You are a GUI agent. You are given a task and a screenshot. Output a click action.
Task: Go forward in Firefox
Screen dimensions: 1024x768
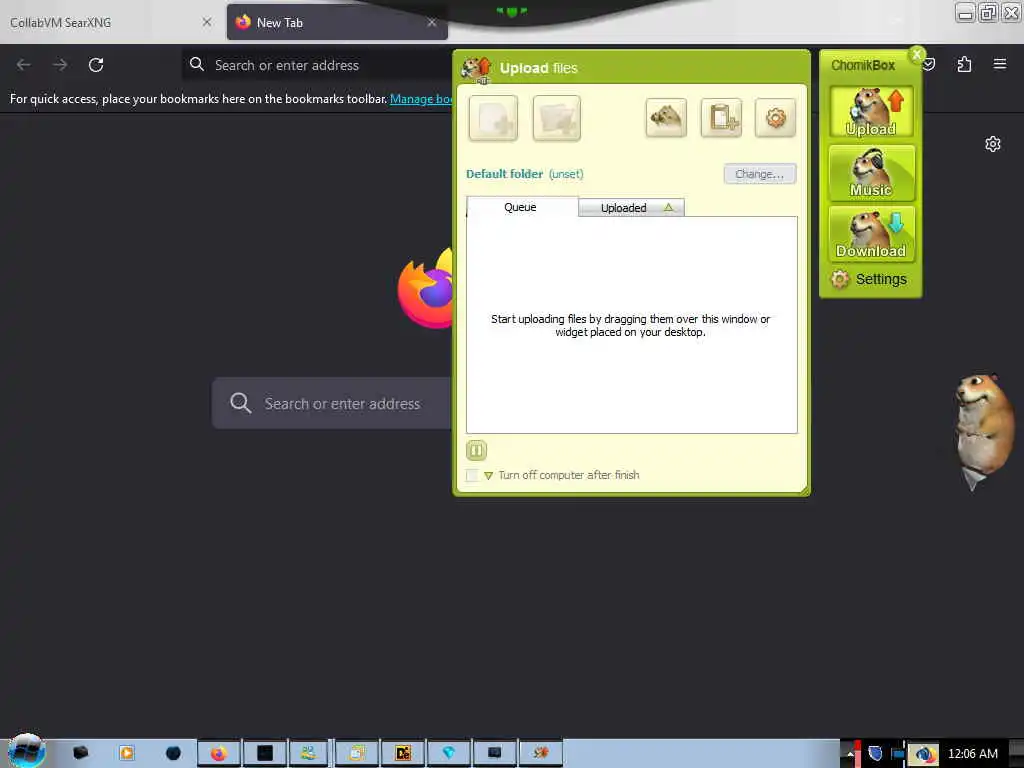tap(60, 65)
